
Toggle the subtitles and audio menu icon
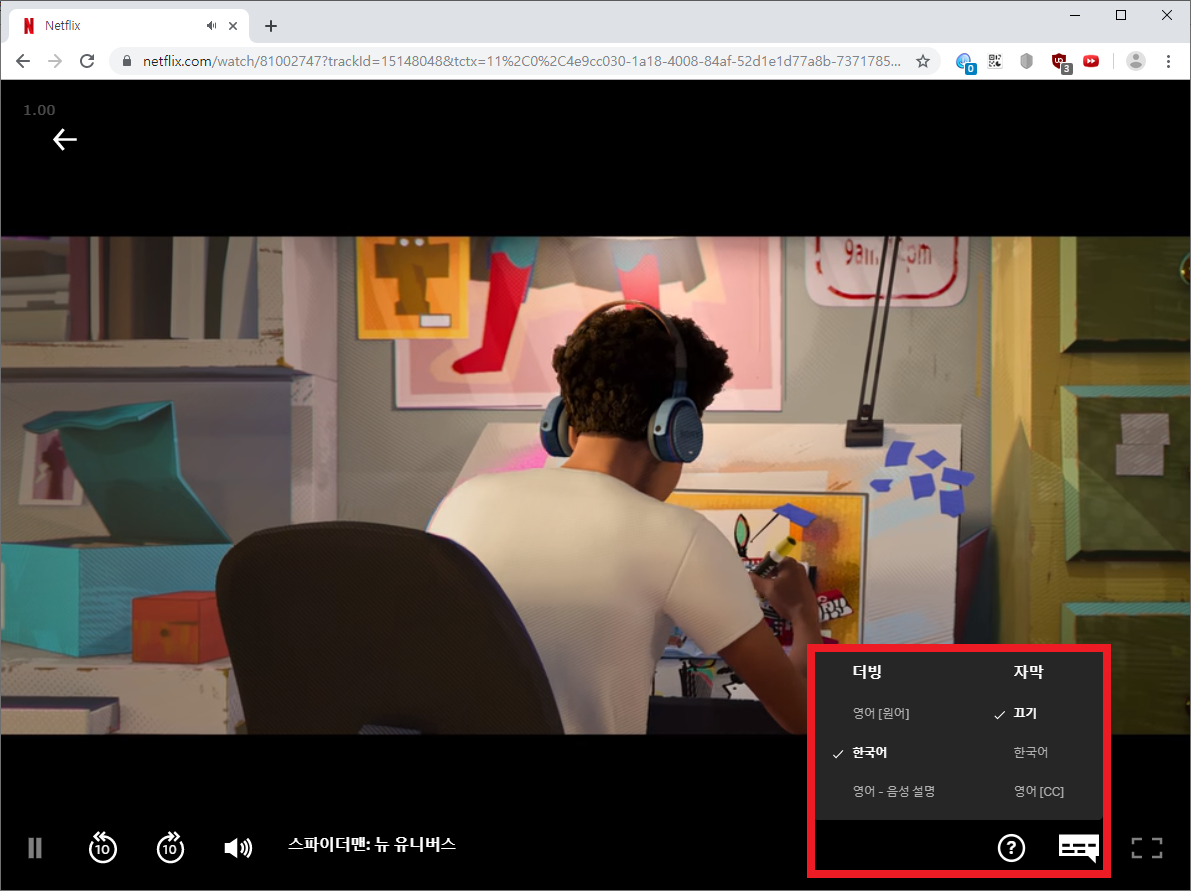pyautogui.click(x=1079, y=848)
